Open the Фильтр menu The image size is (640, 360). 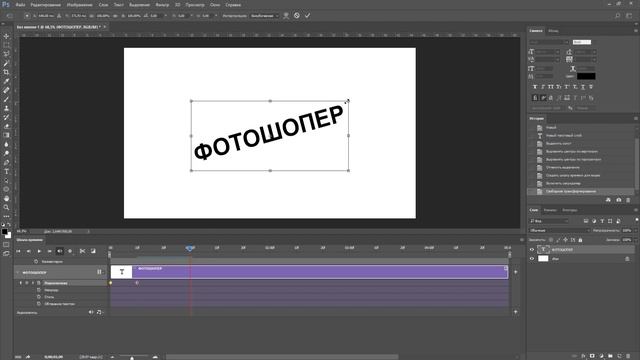[x=162, y=5]
